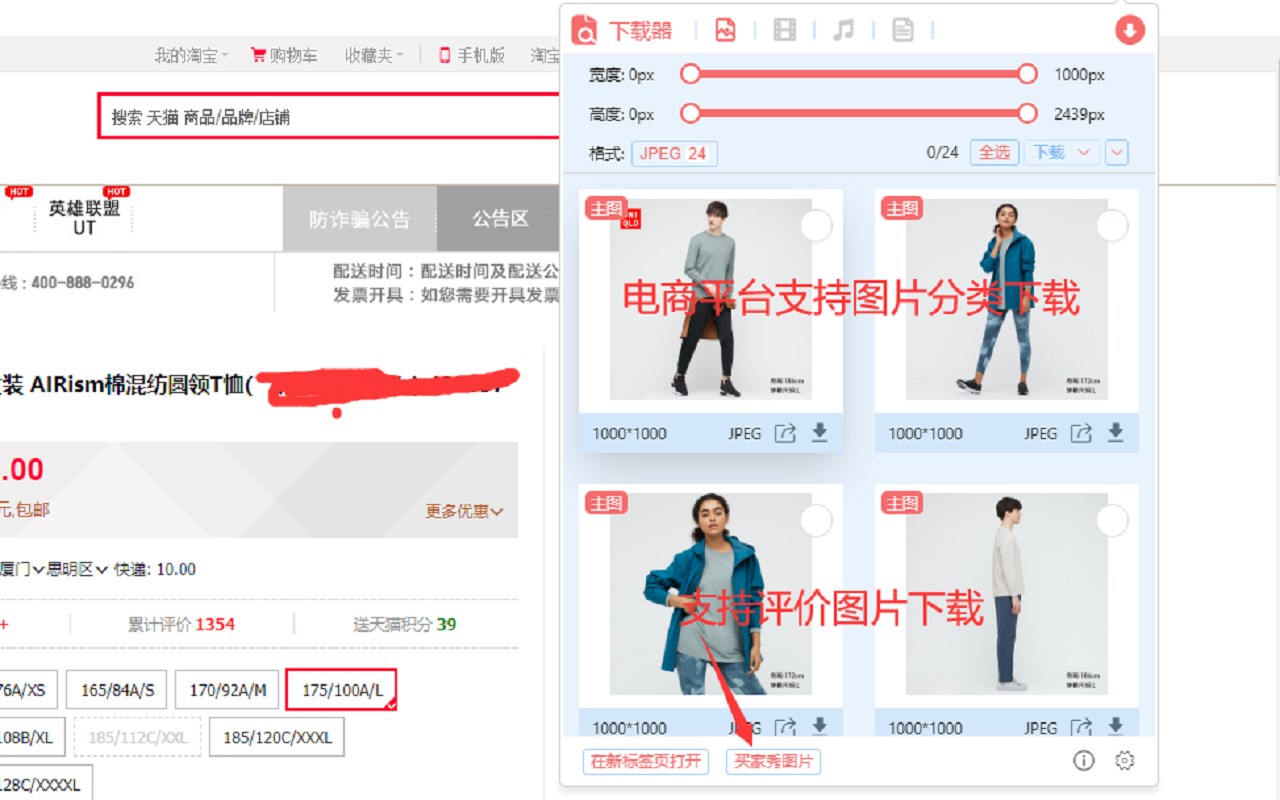Open downloader settings gear icon

point(1125,761)
